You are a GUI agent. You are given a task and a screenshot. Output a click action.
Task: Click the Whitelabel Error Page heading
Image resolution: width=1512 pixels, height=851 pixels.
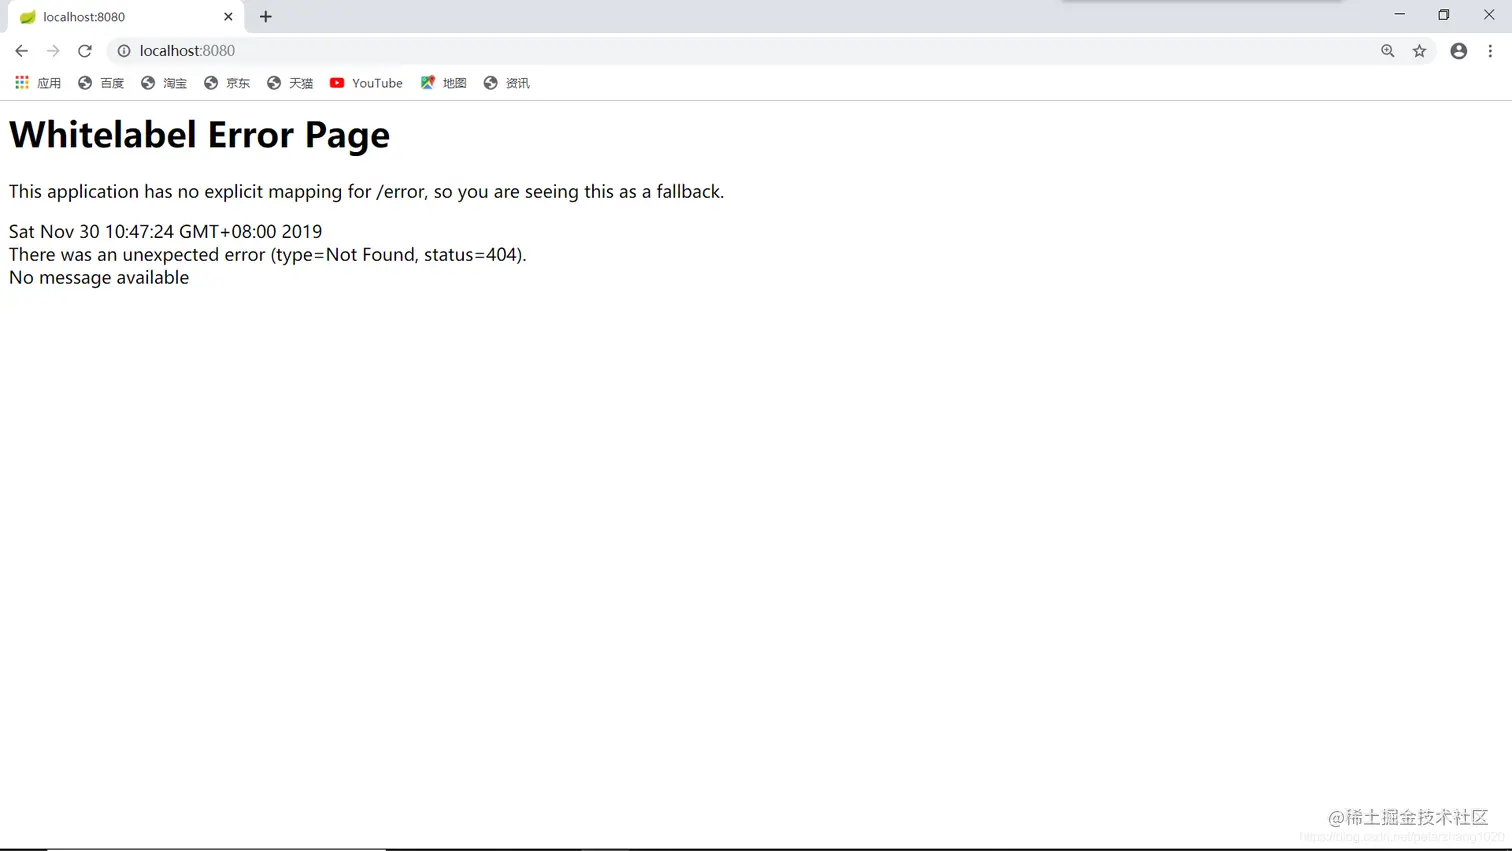point(199,135)
